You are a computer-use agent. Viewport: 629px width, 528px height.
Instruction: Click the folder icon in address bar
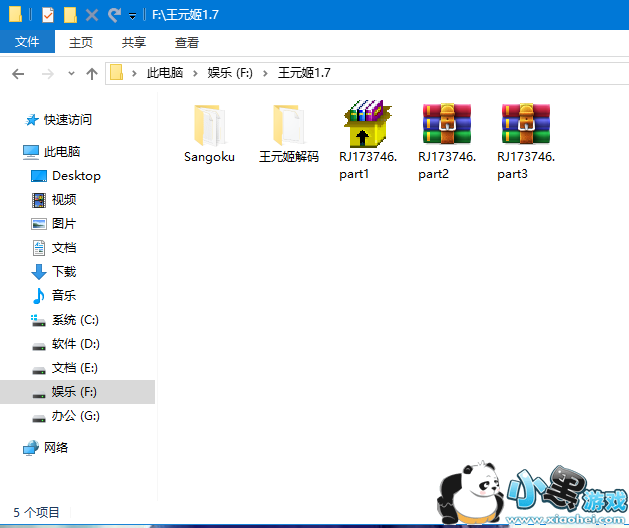(x=116, y=73)
